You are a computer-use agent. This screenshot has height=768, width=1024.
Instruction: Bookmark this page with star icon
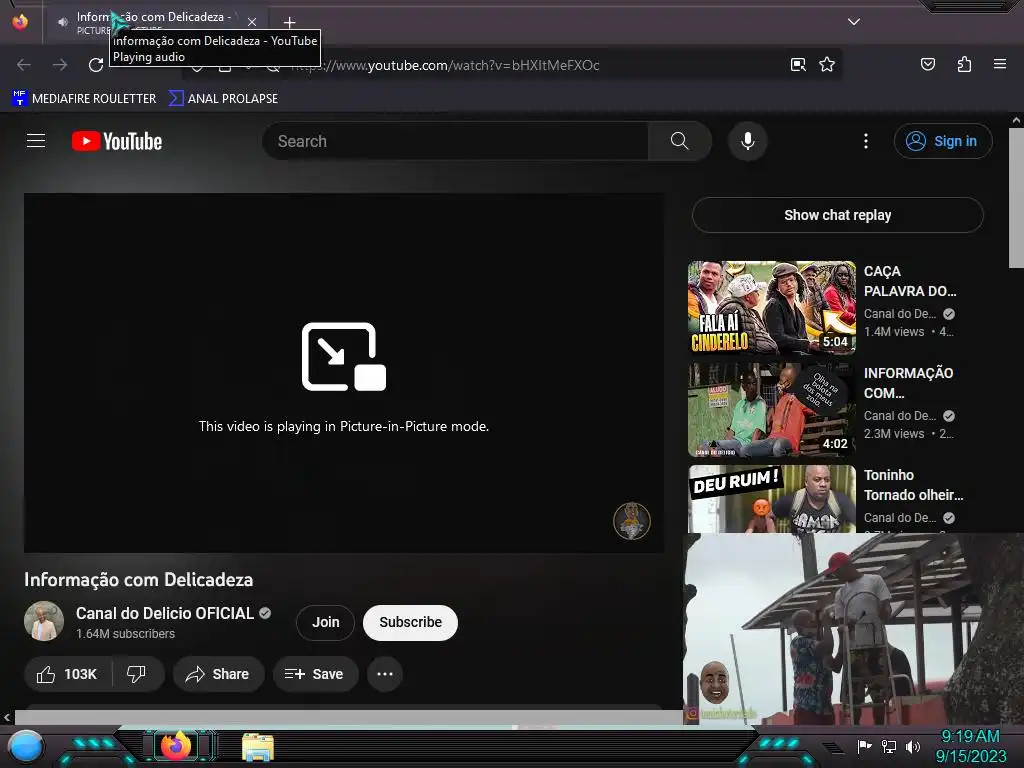827,65
